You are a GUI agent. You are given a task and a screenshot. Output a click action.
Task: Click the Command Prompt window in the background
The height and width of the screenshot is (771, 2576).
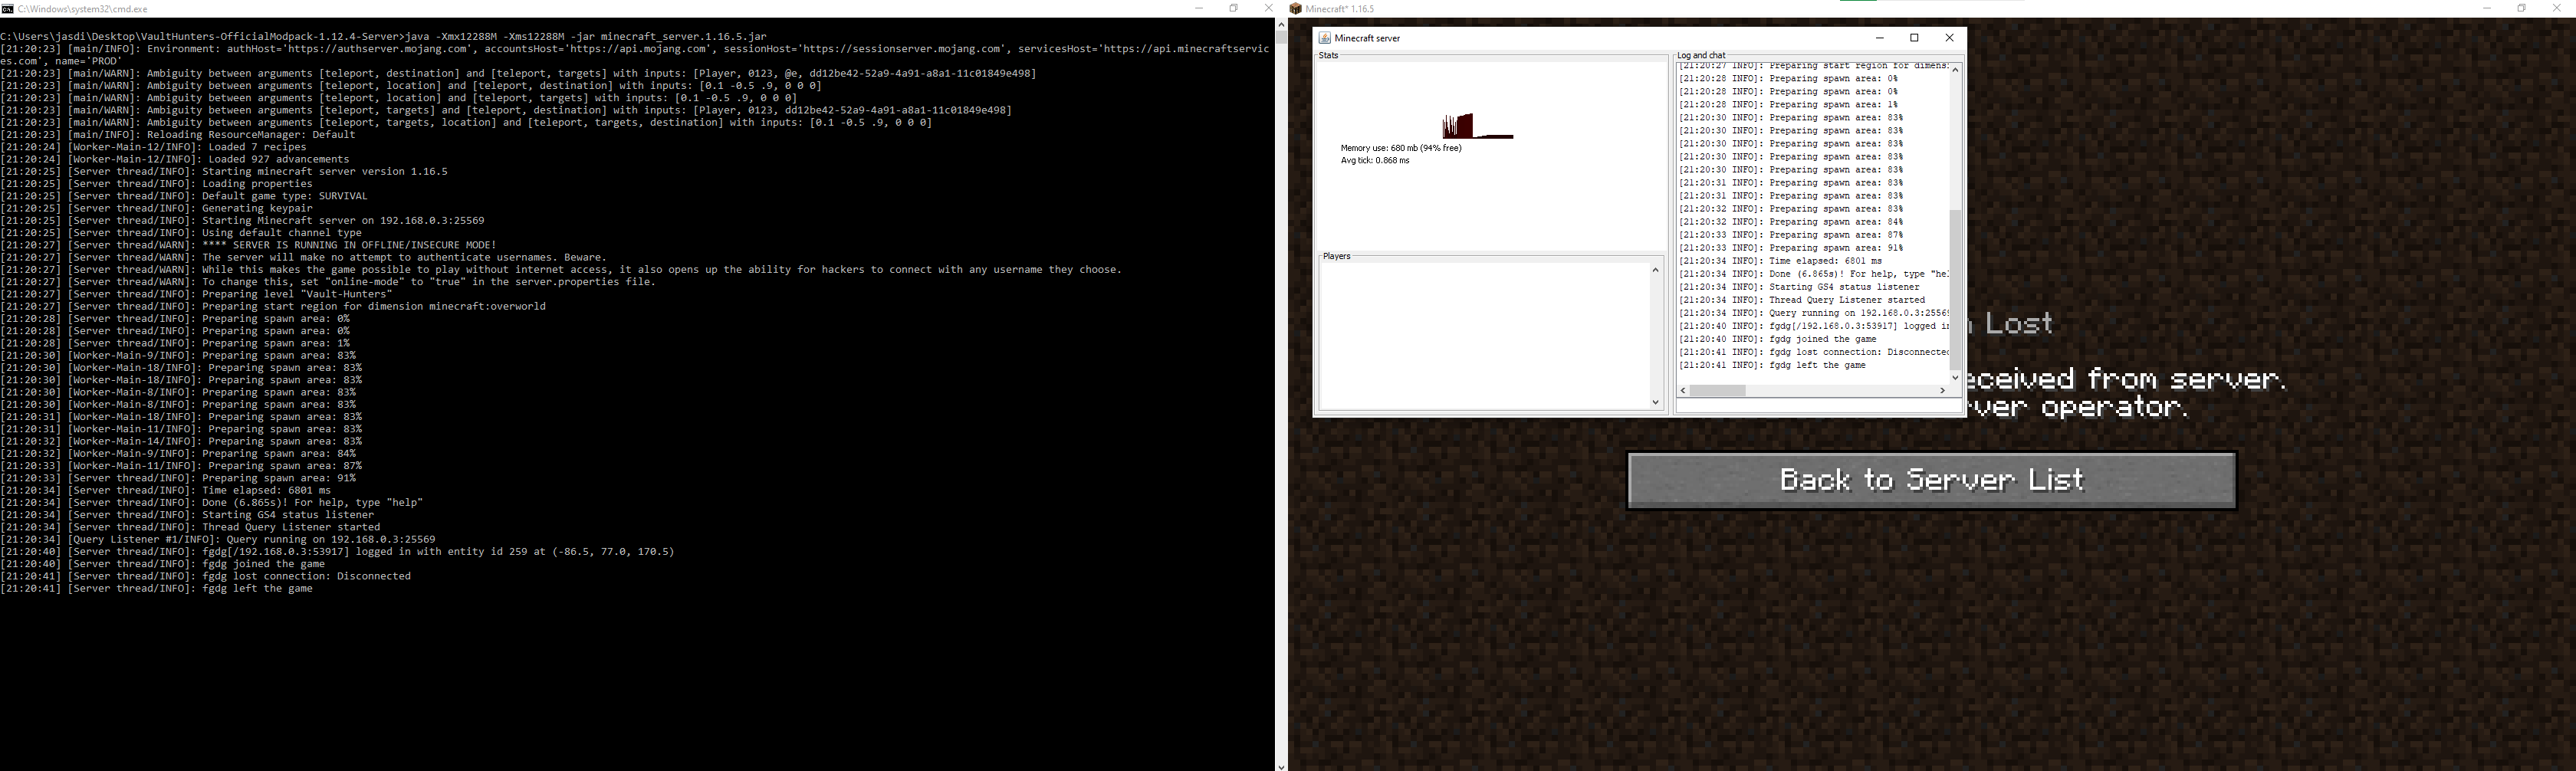[600, 650]
